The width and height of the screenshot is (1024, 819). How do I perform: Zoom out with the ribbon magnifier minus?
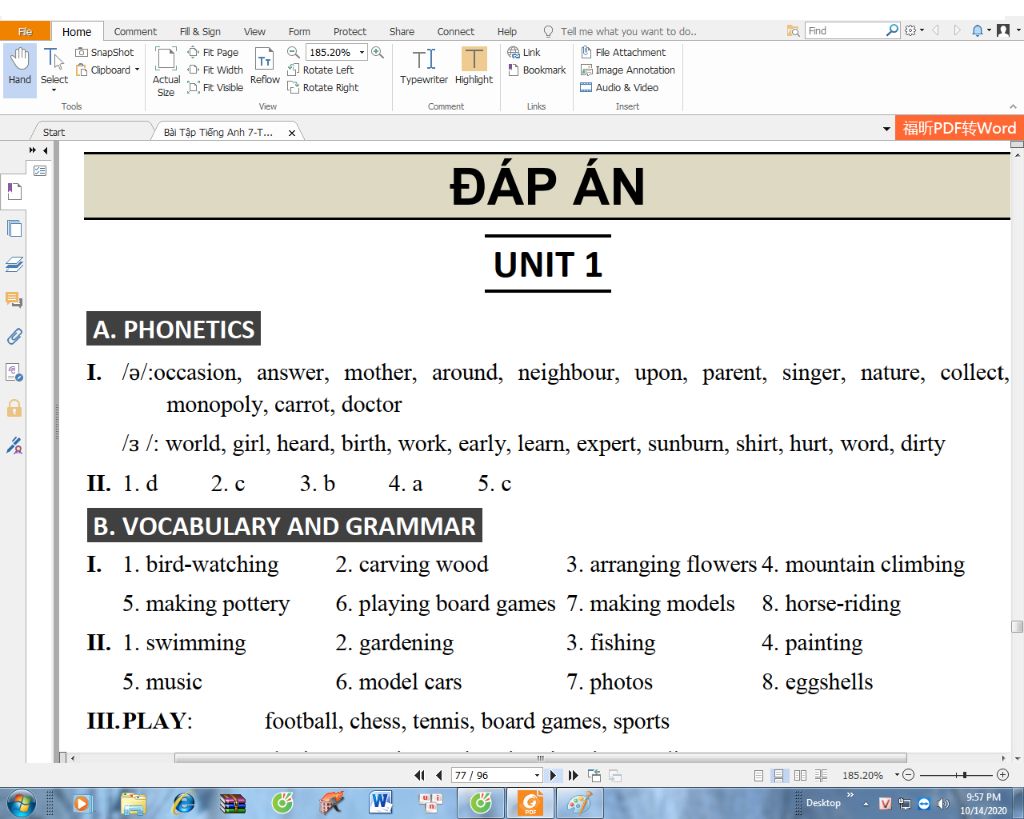click(293, 52)
